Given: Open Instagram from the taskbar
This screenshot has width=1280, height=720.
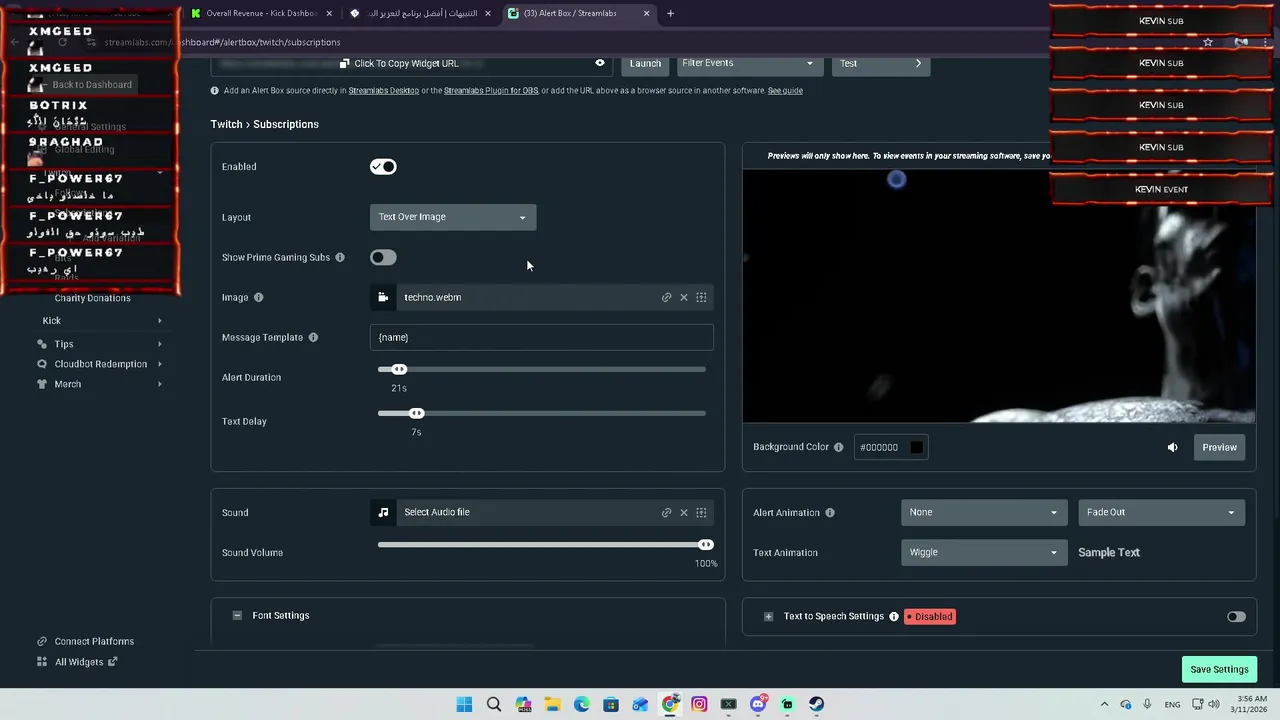Looking at the screenshot, I should [699, 704].
